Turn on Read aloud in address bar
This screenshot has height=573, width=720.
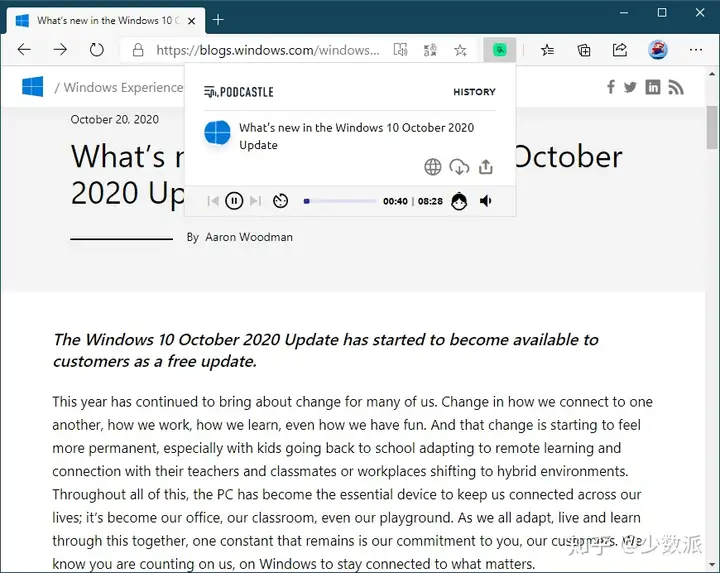click(x=400, y=50)
